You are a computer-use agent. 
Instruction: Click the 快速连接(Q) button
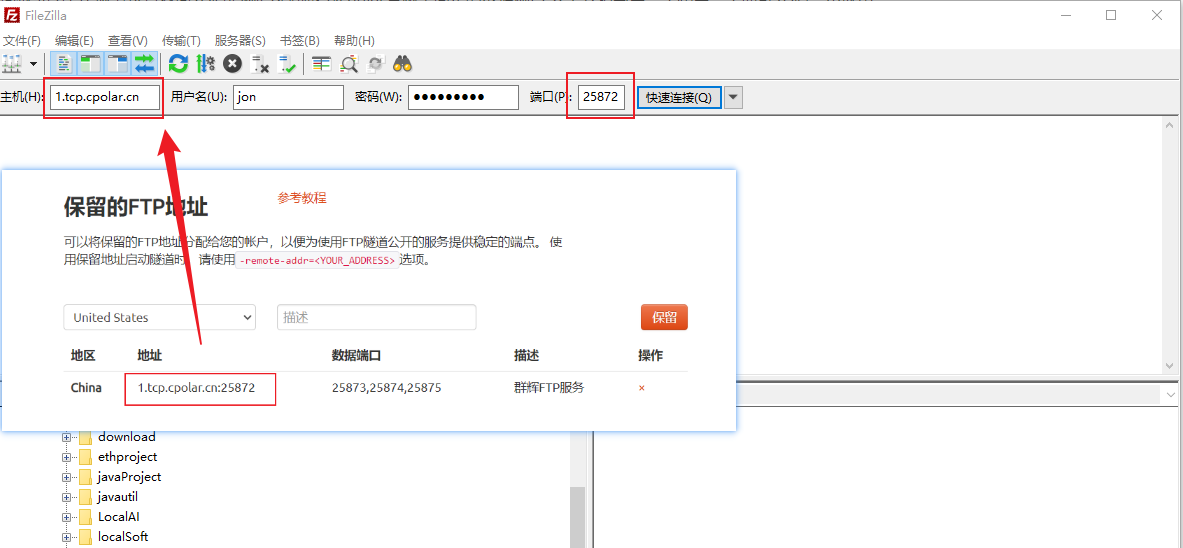pos(679,97)
